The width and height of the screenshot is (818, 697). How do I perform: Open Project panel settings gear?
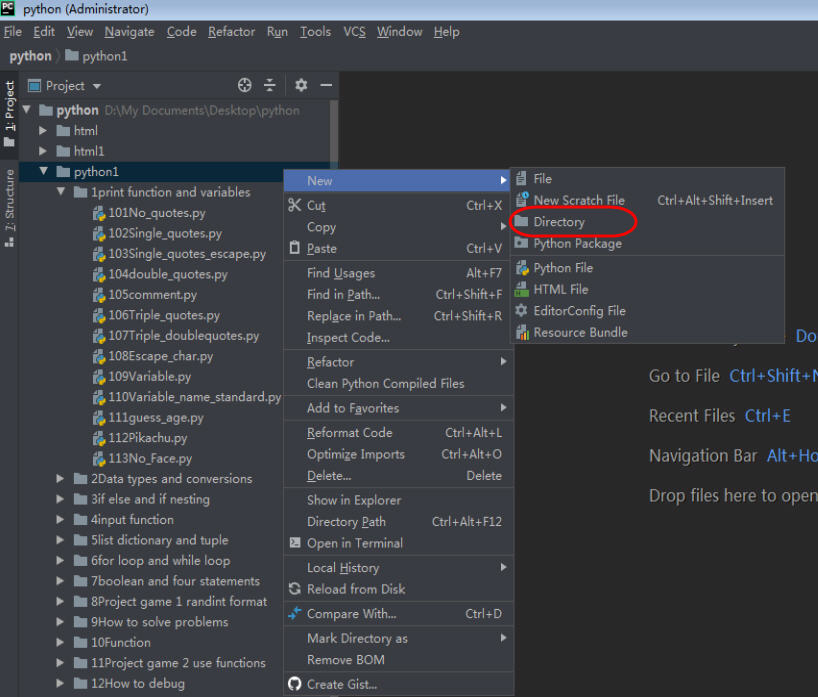pos(301,85)
